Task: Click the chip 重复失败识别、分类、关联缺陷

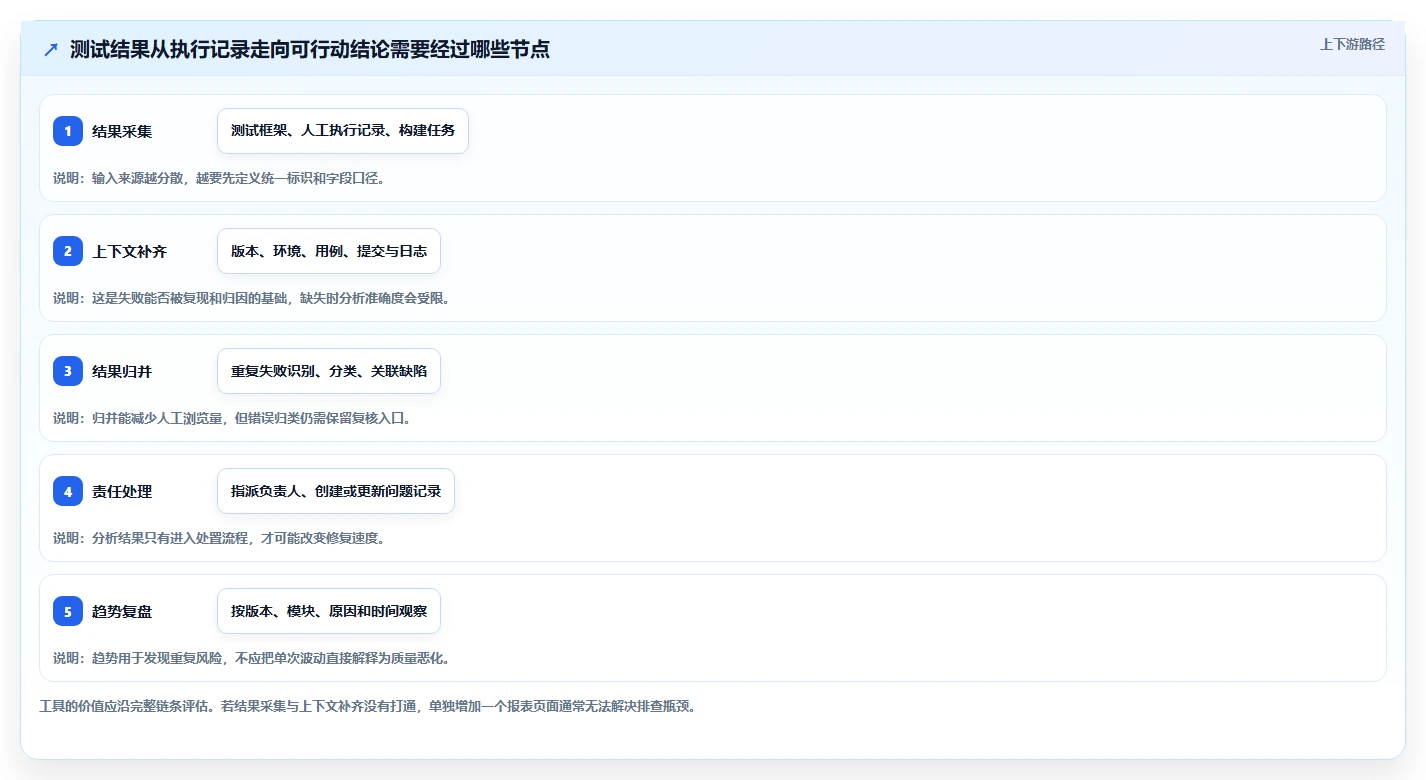Action: pyautogui.click(x=329, y=371)
